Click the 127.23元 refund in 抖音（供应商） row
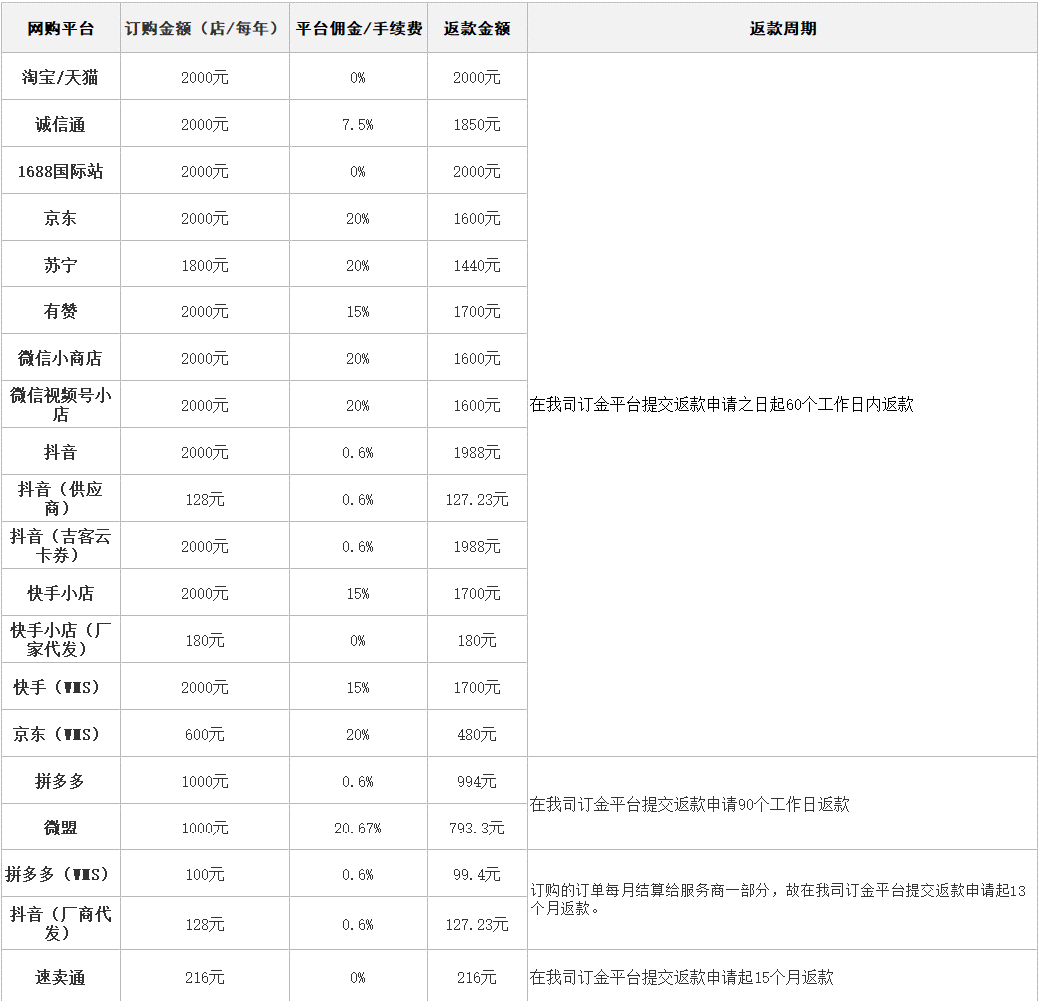This screenshot has height=1001, width=1040. tap(477, 500)
